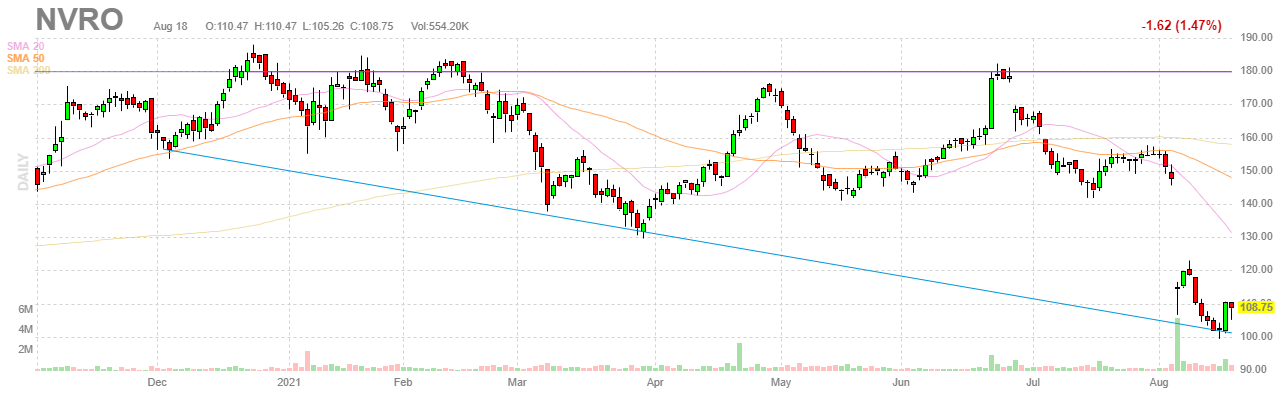Image resolution: width=1280 pixels, height=400 pixels.
Task: Select the Apr marker on the time axis
Action: tap(655, 382)
